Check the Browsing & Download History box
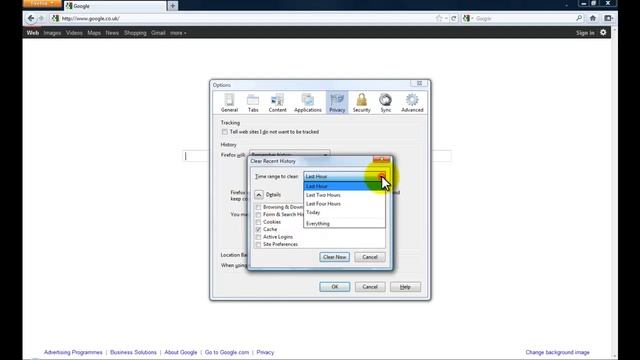Viewport: 640px width, 360px height. [x=258, y=207]
